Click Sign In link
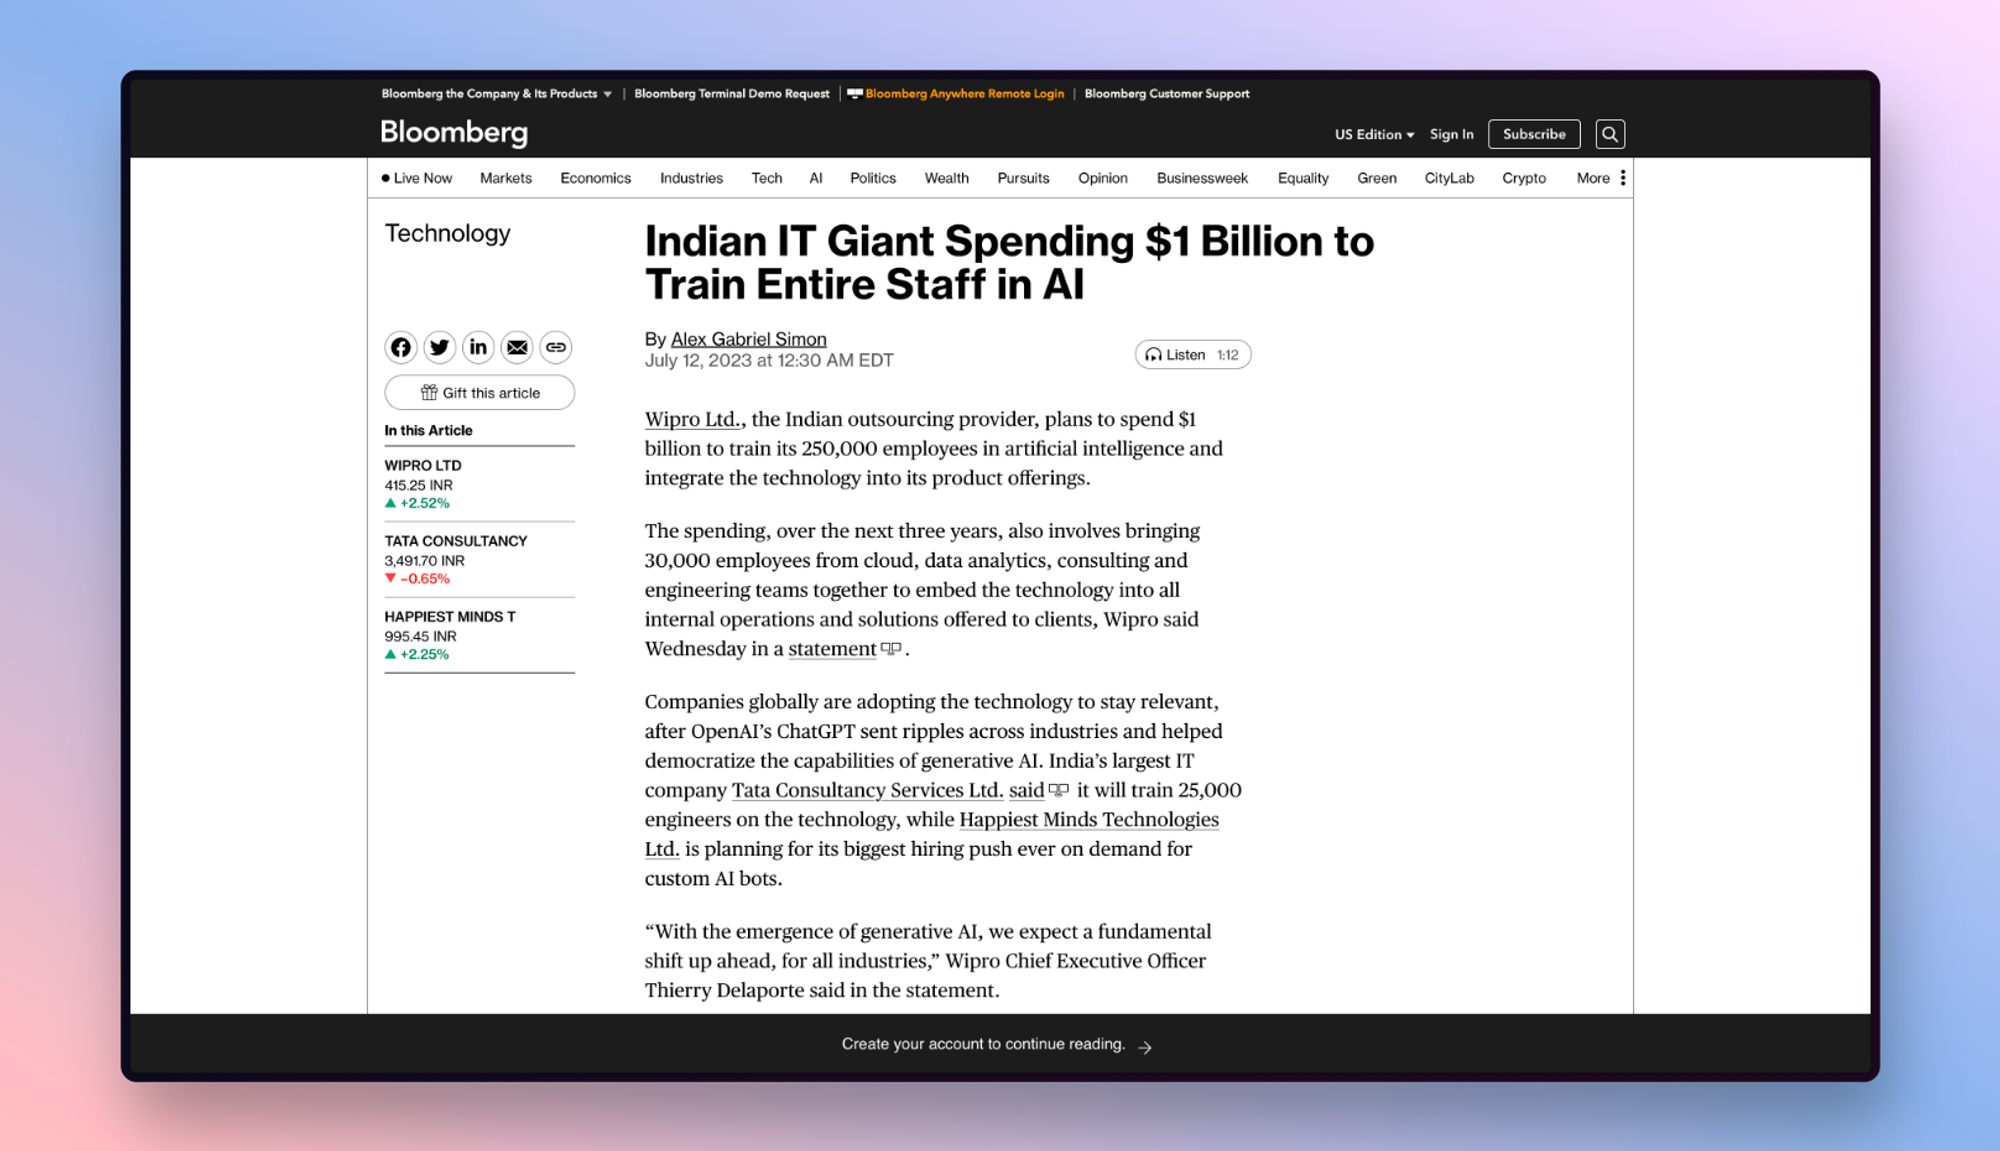Image resolution: width=2000 pixels, height=1151 pixels. (x=1451, y=134)
